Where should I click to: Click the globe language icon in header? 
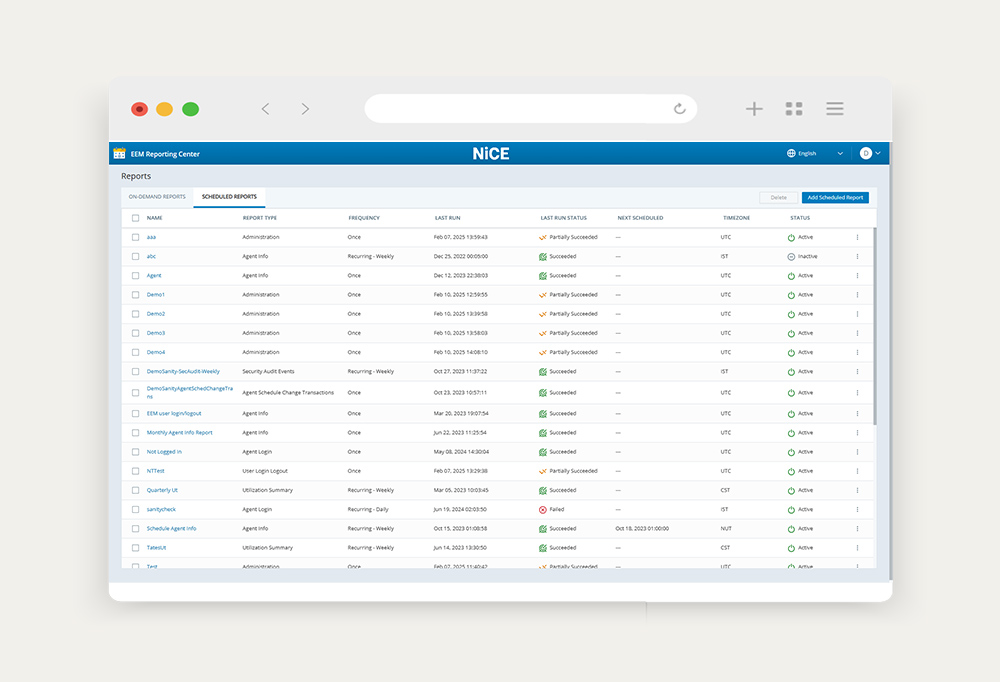pyautogui.click(x=790, y=153)
